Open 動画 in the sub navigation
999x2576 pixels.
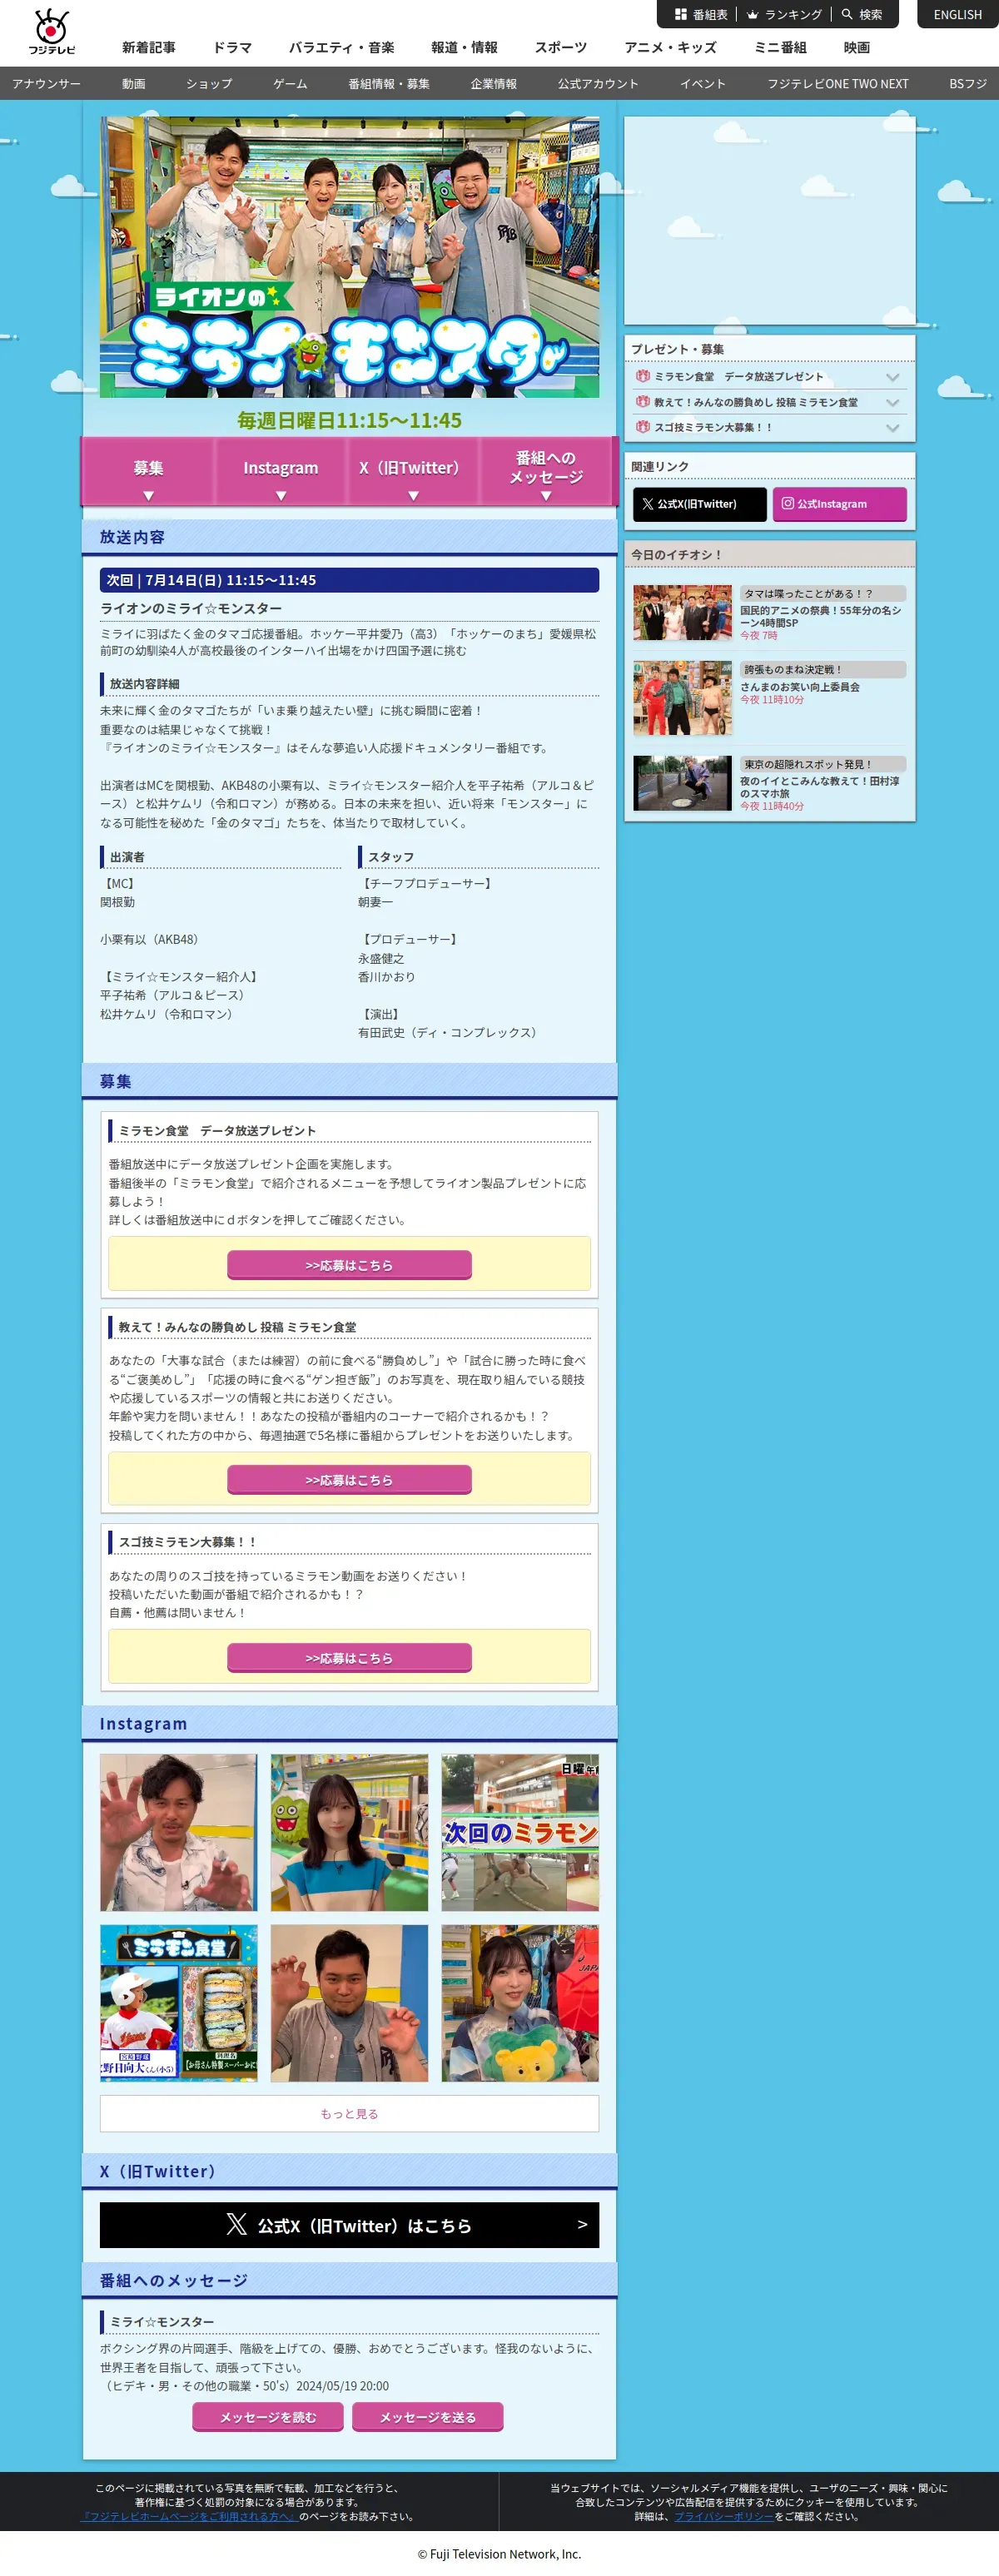tap(134, 84)
